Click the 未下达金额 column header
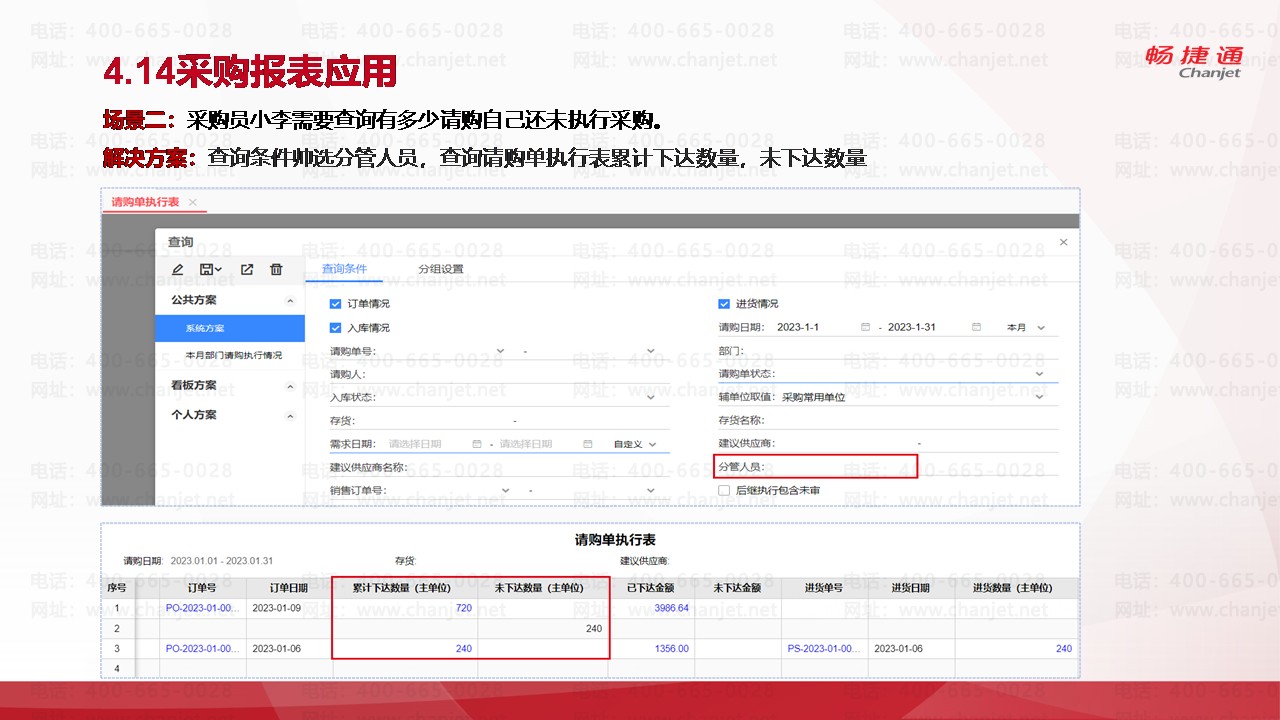Screen dimensions: 1280x720 tap(738, 588)
